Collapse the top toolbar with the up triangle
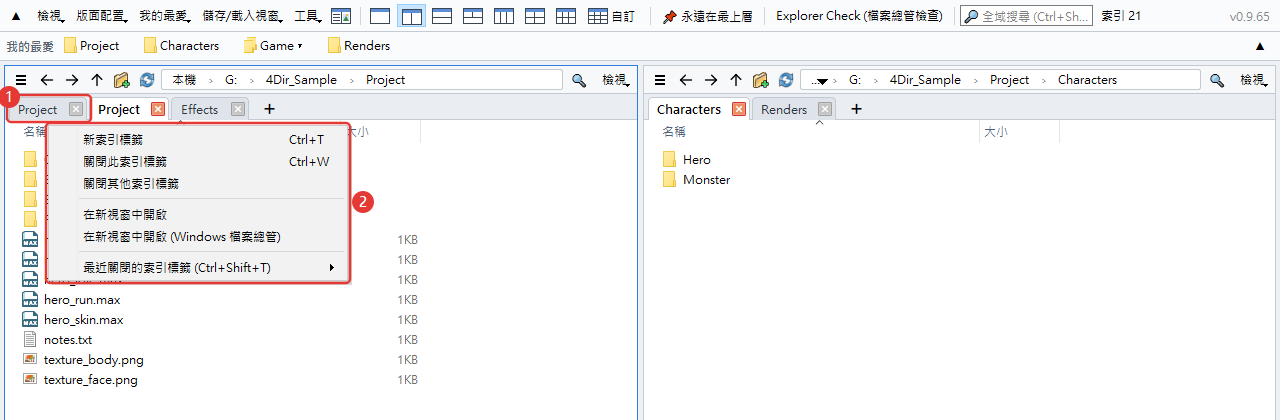The image size is (1280, 420). pos(16,16)
